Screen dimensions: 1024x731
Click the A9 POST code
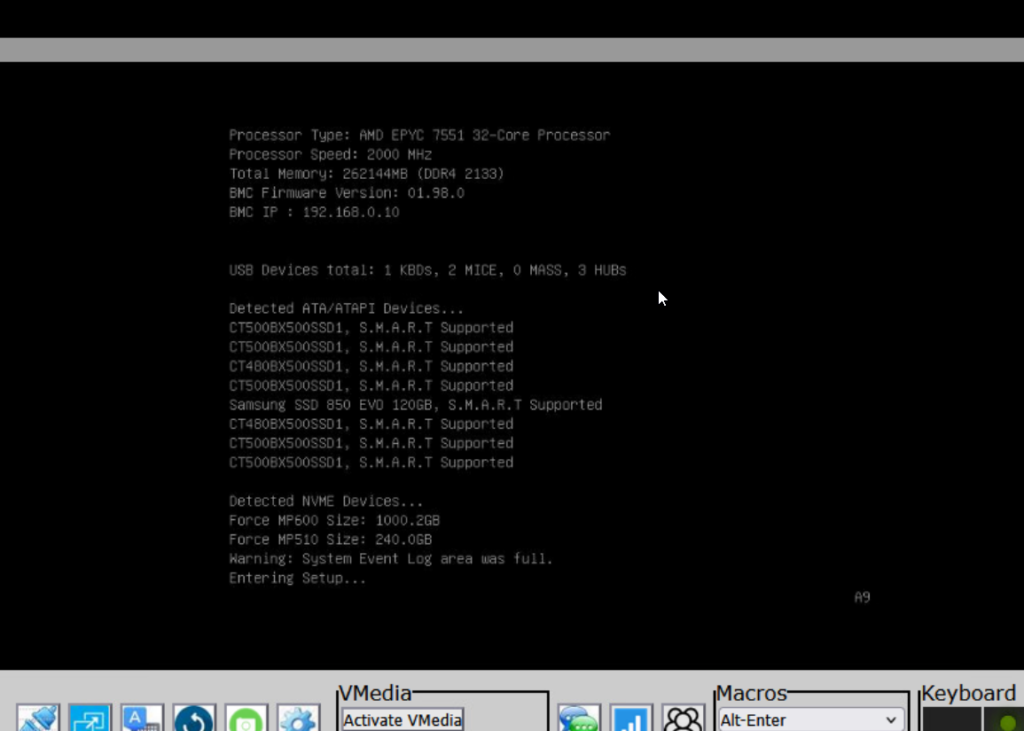(862, 597)
